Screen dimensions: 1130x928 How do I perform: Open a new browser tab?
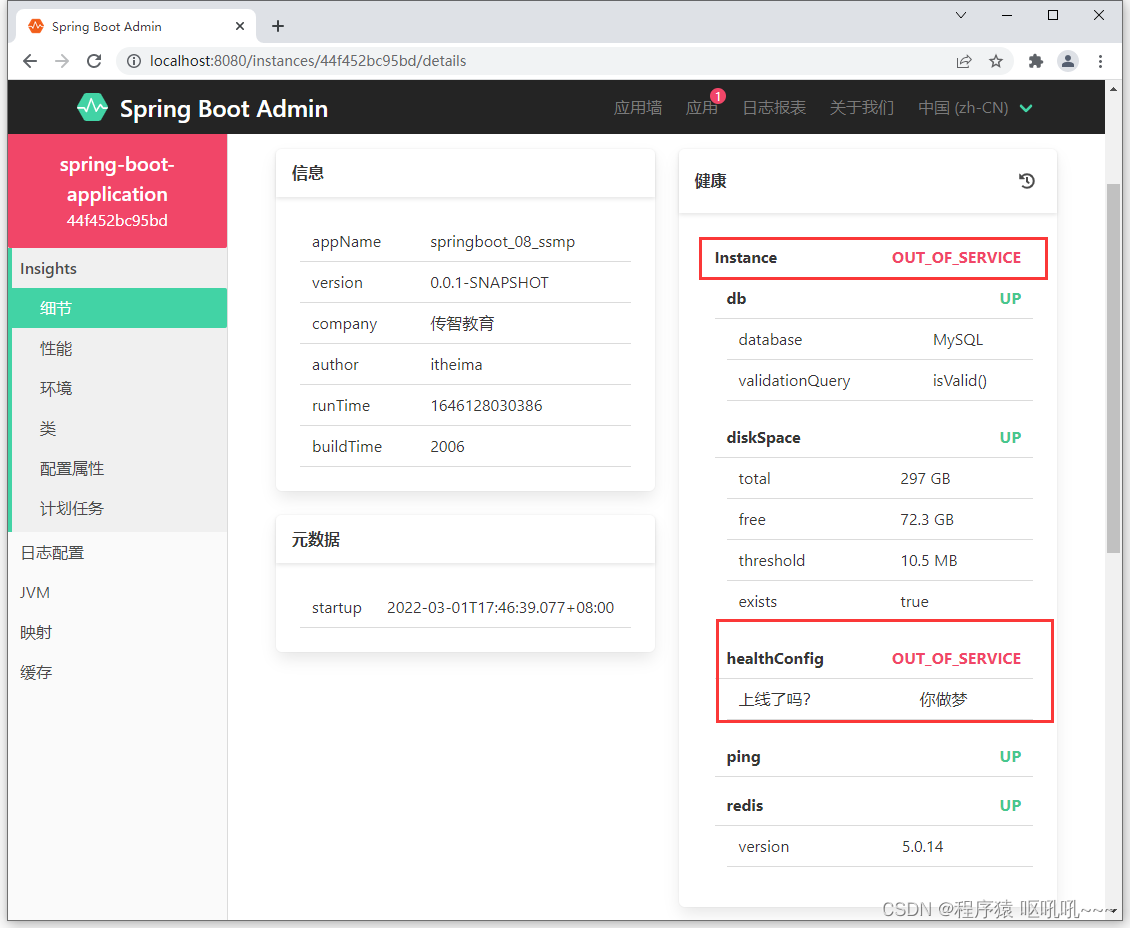(x=277, y=26)
